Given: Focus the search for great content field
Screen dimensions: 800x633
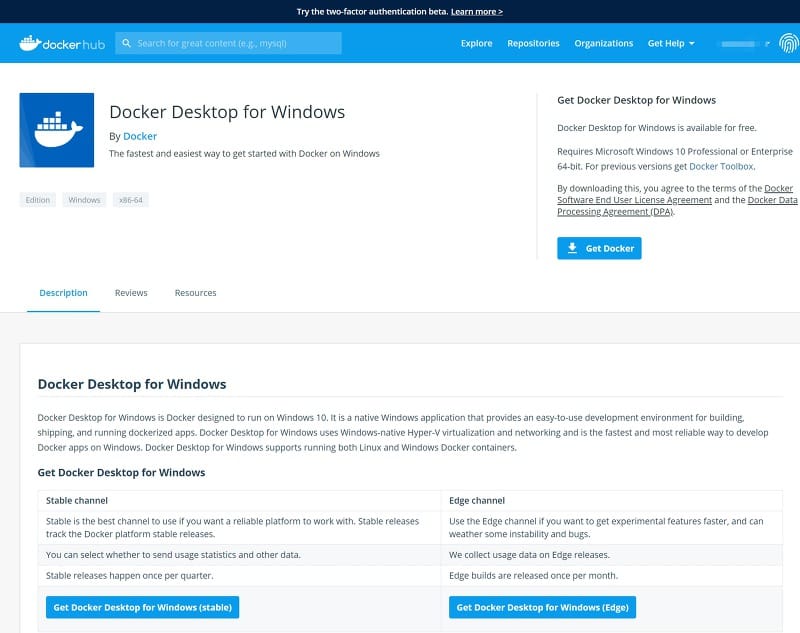Looking at the screenshot, I should click(237, 43).
